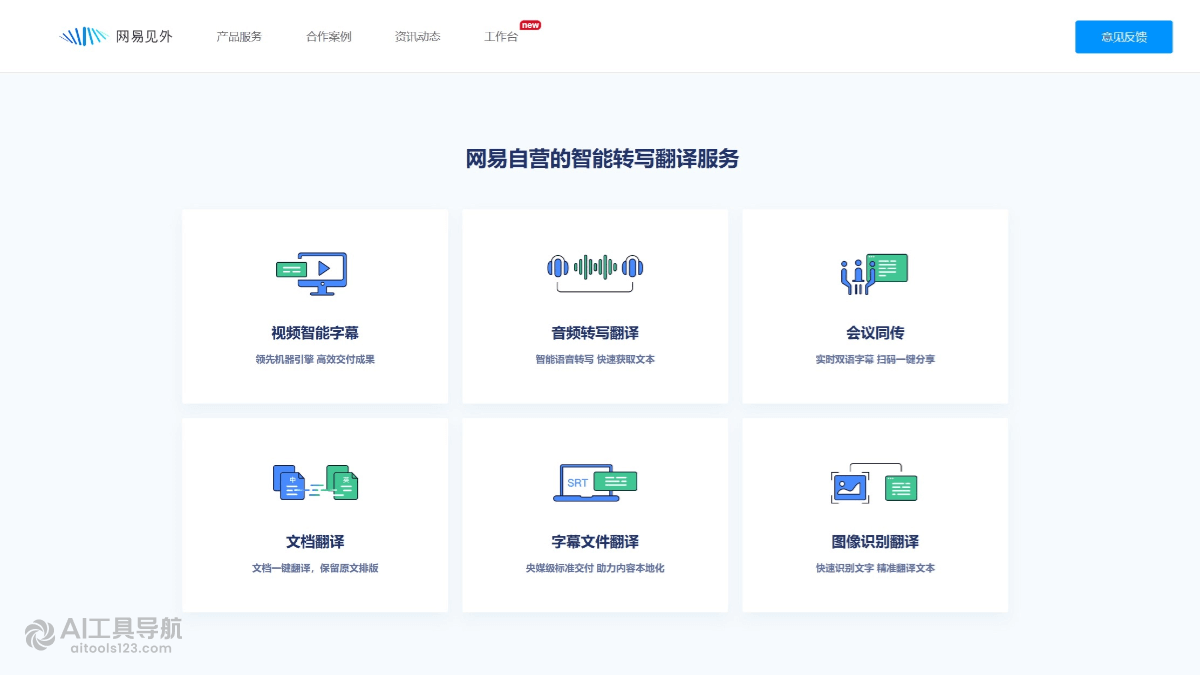This screenshot has height=675, width=1200.
Task: Click the 文档翻译 documents icon
Action: tap(315, 482)
